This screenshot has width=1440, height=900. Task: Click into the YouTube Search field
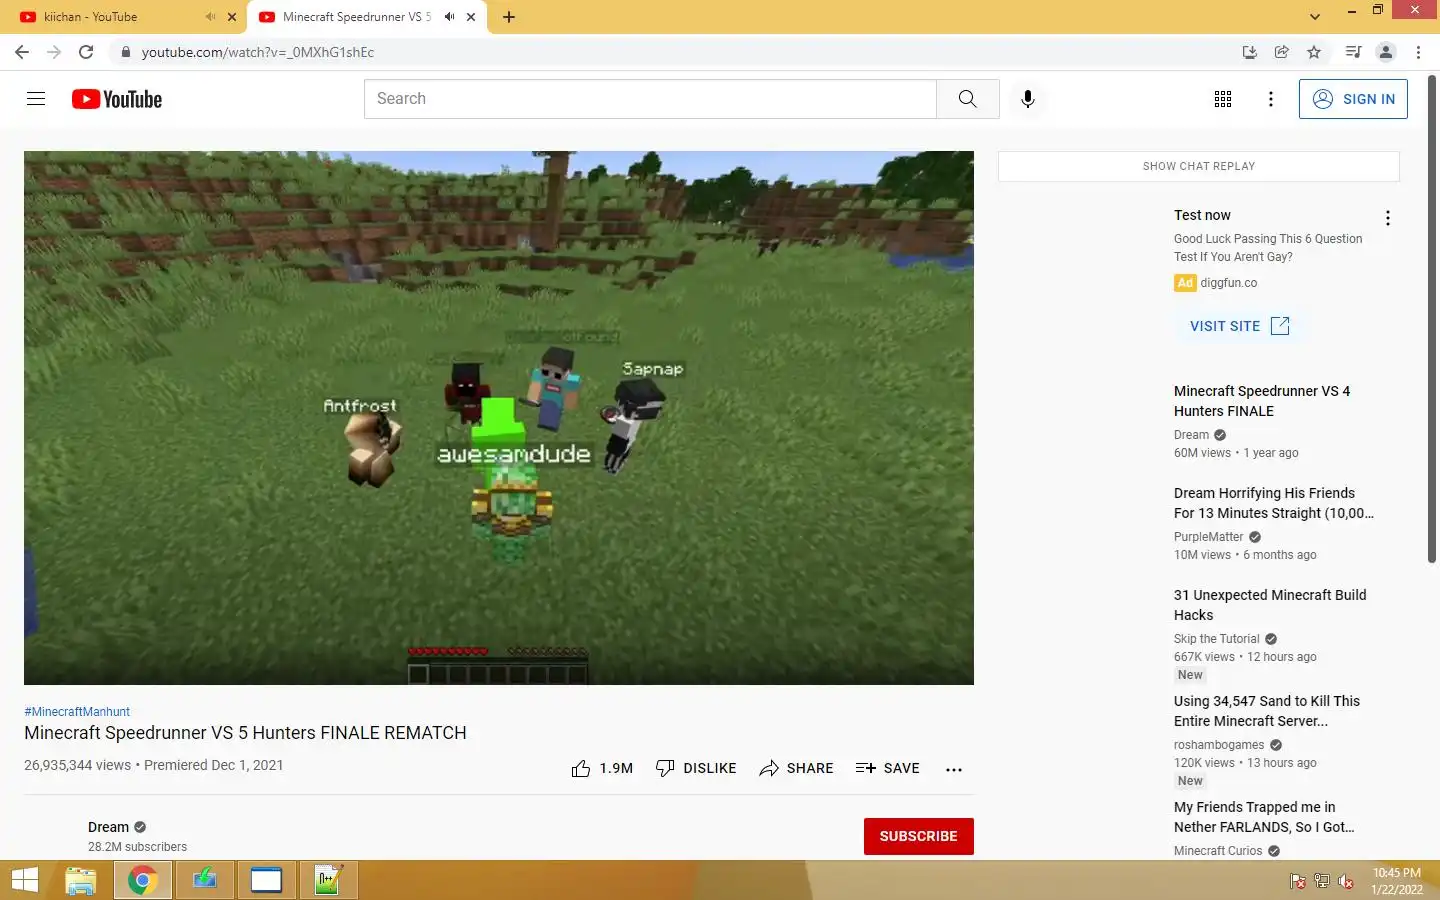coord(650,99)
